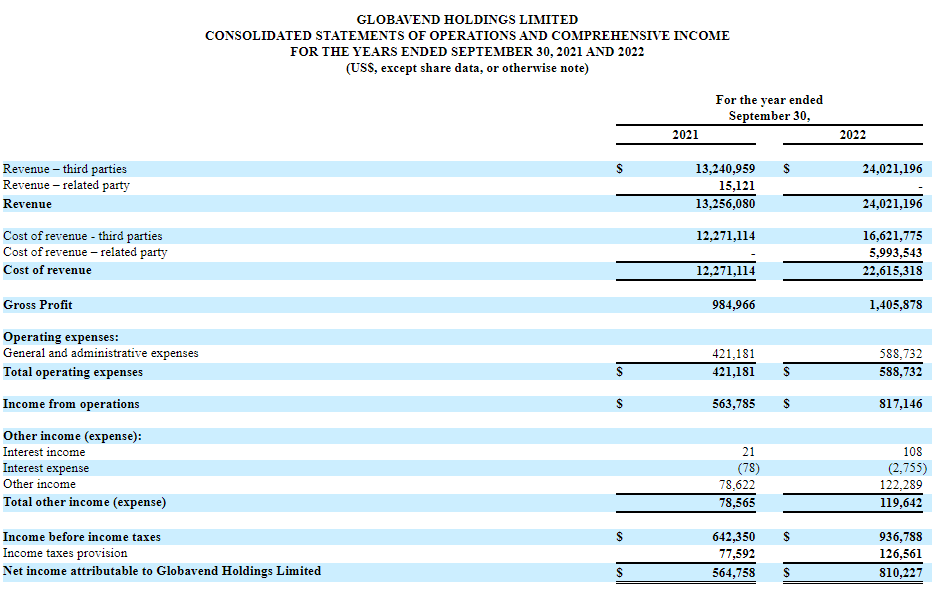Click the 2021 income from operations 563,785
The width and height of the screenshot is (937, 589).
pos(732,404)
